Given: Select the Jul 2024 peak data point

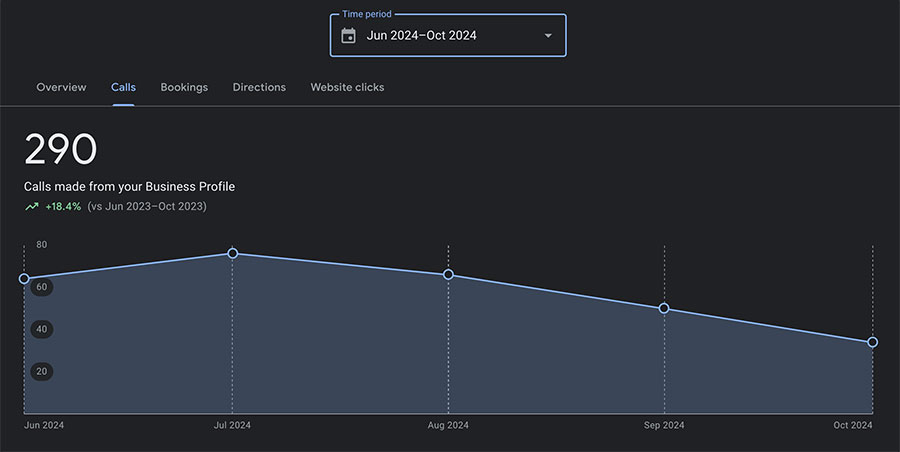Looking at the screenshot, I should tap(232, 253).
